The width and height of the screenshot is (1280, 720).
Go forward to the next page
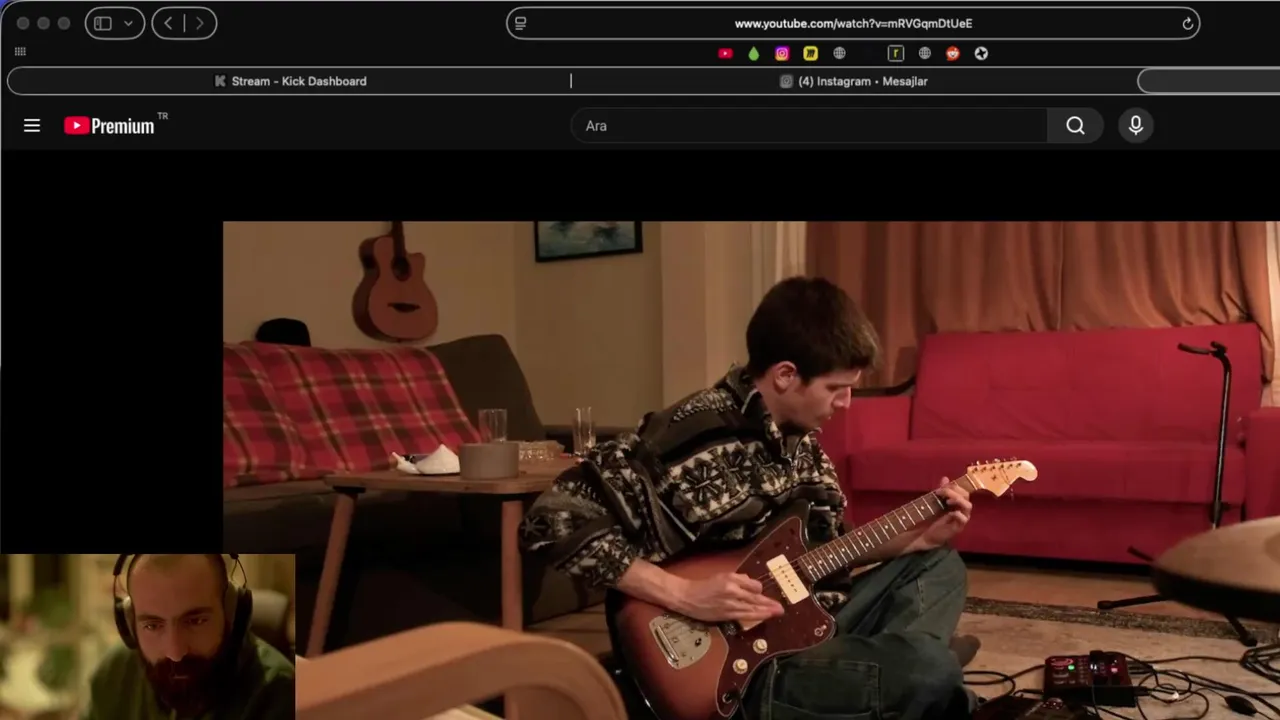(x=200, y=23)
